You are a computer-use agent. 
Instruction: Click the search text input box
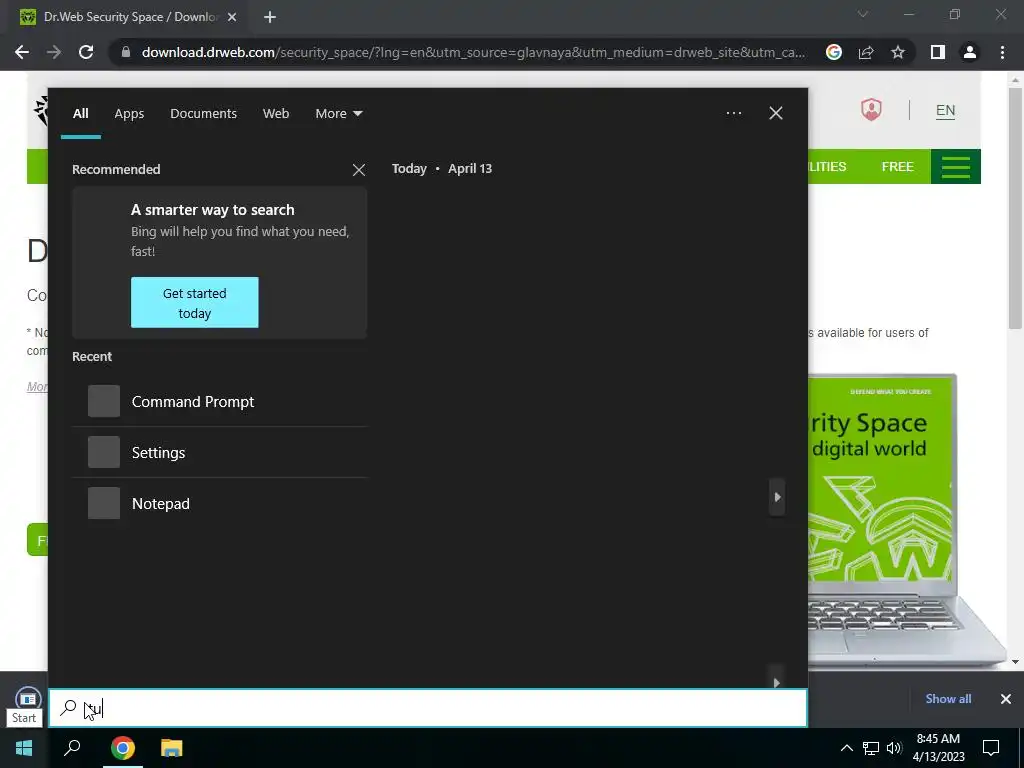point(428,708)
